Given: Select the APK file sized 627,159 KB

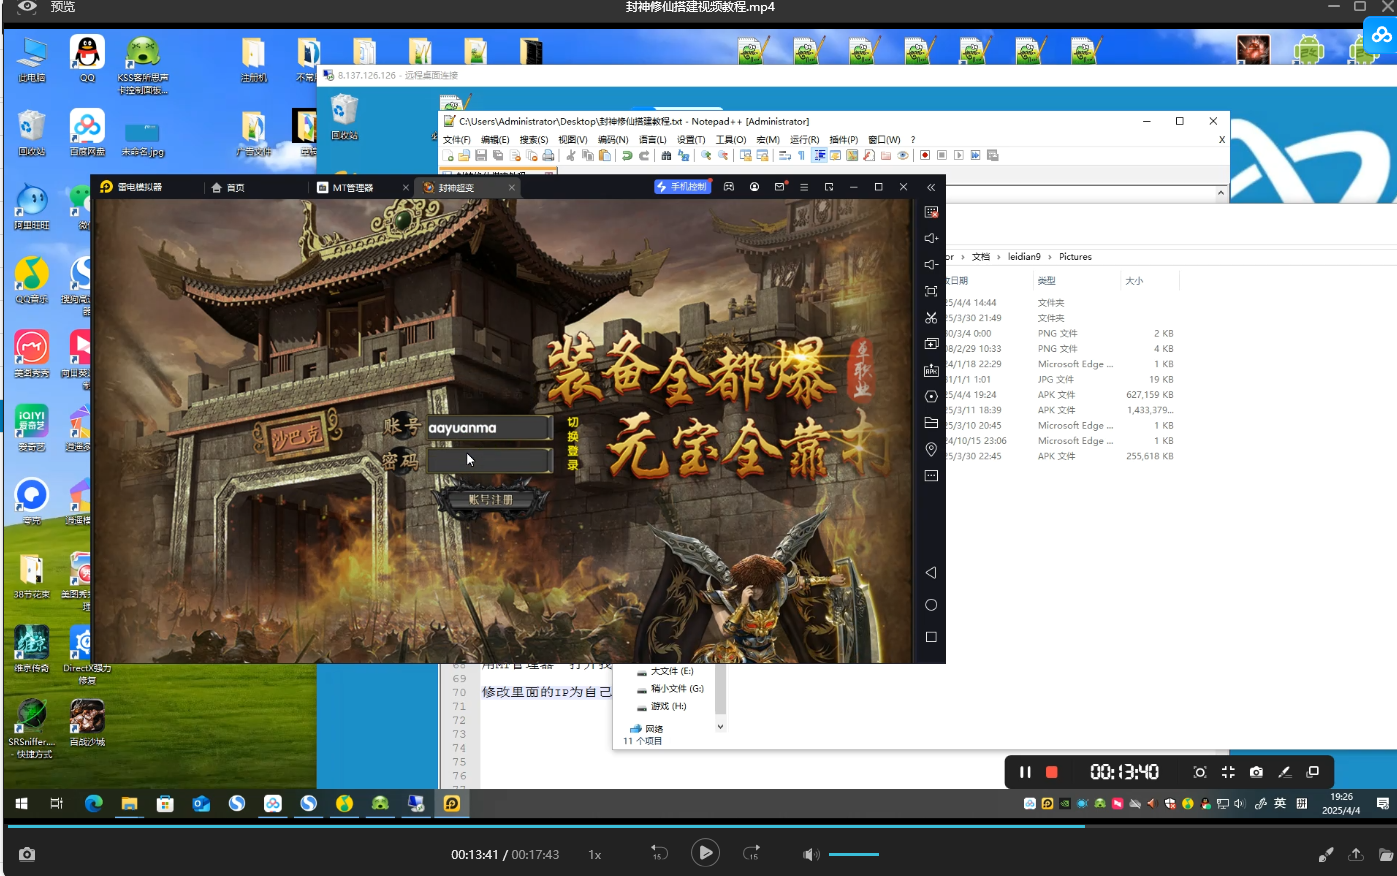Looking at the screenshot, I should click(x=1060, y=395).
